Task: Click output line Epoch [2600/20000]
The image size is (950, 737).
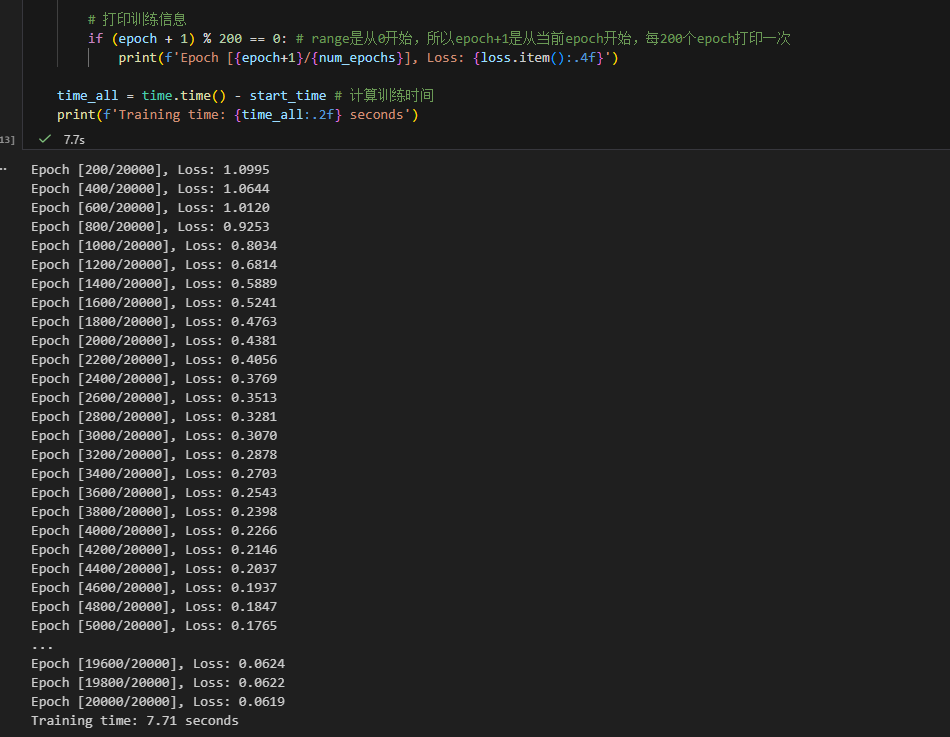Action: (154, 398)
